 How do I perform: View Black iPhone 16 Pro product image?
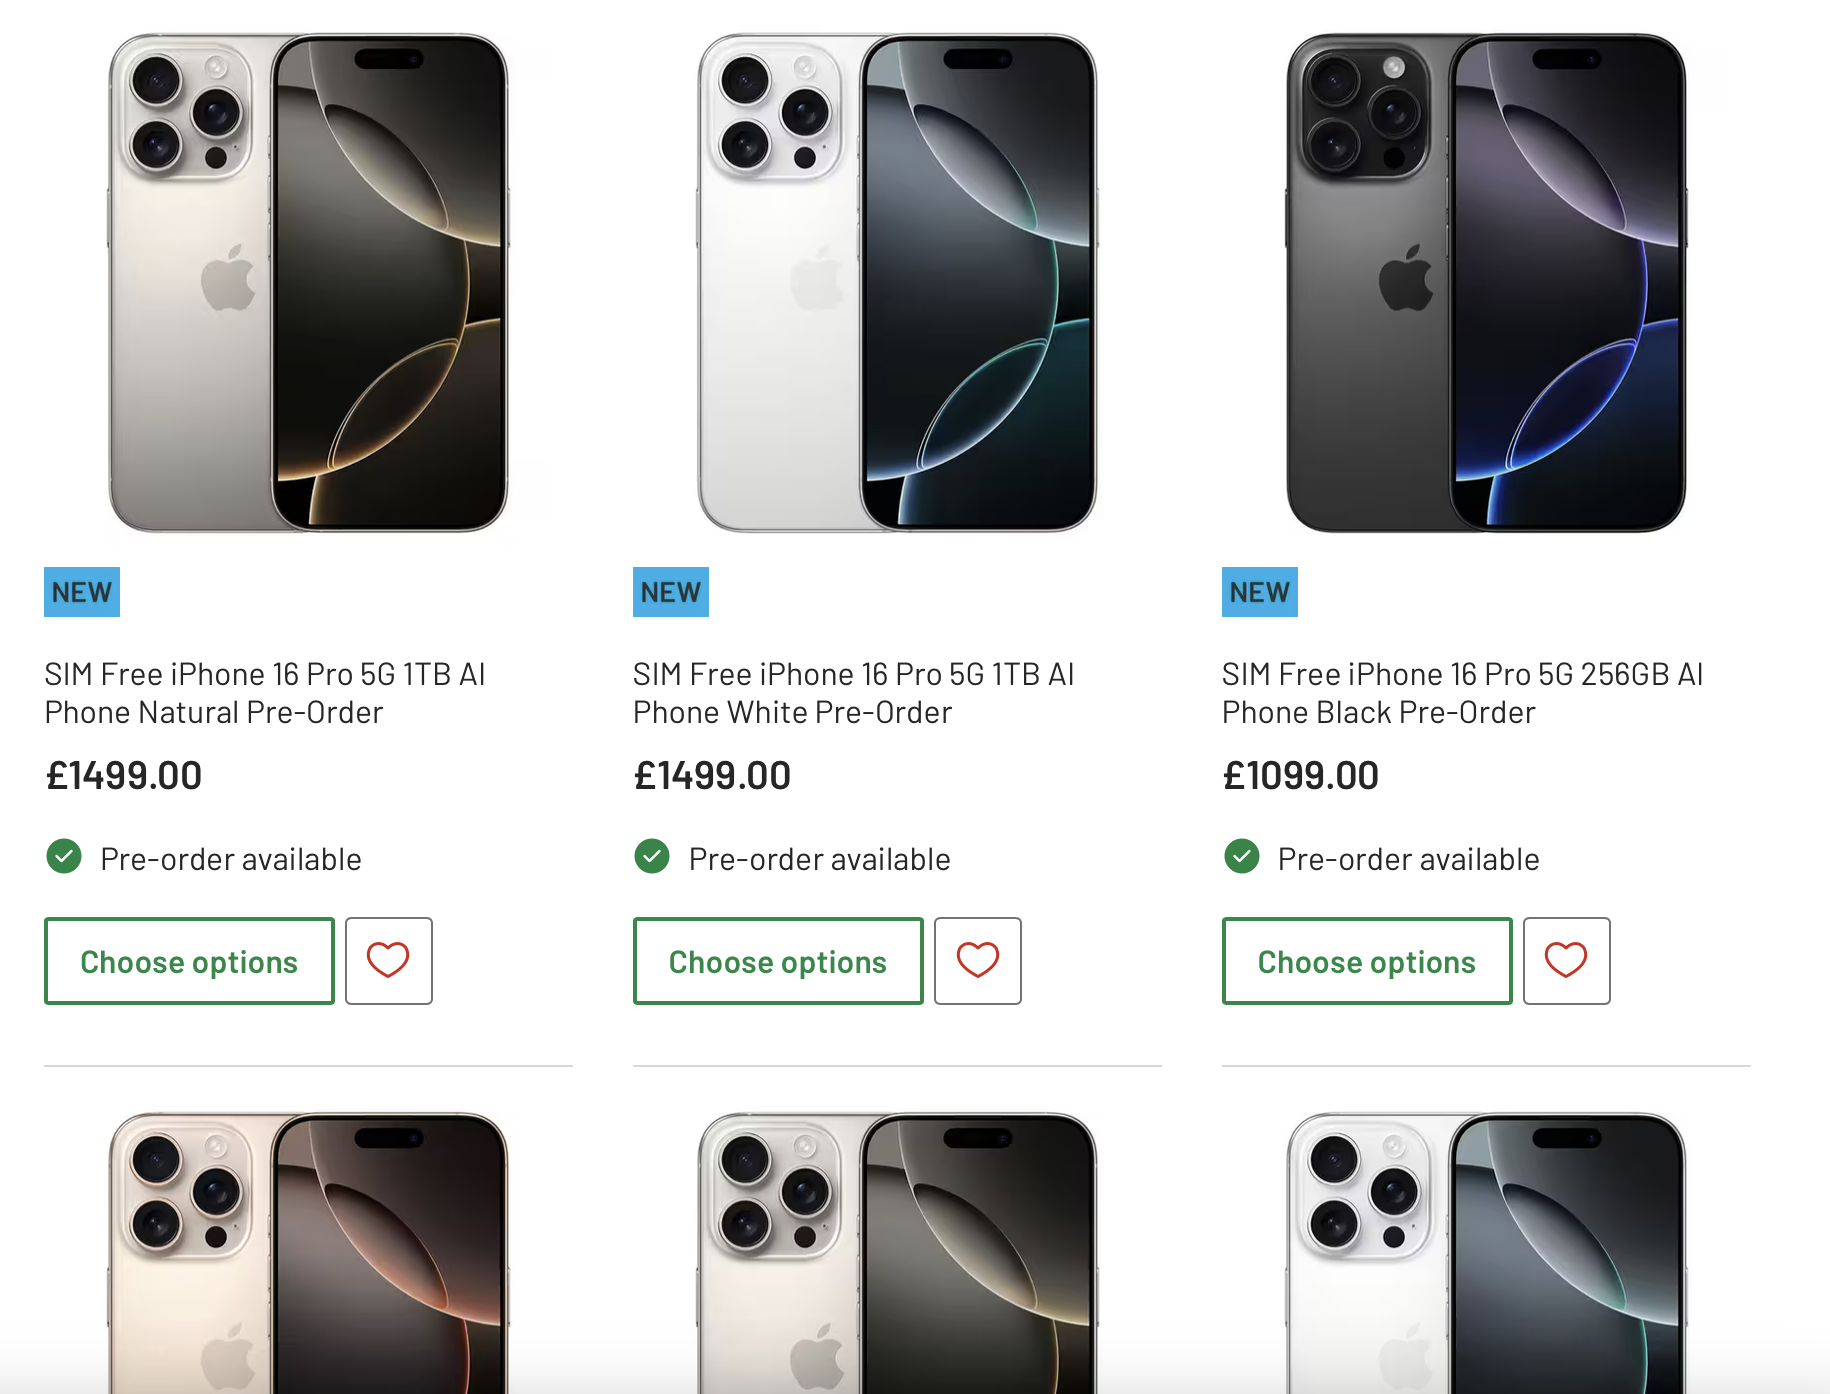coord(1486,283)
